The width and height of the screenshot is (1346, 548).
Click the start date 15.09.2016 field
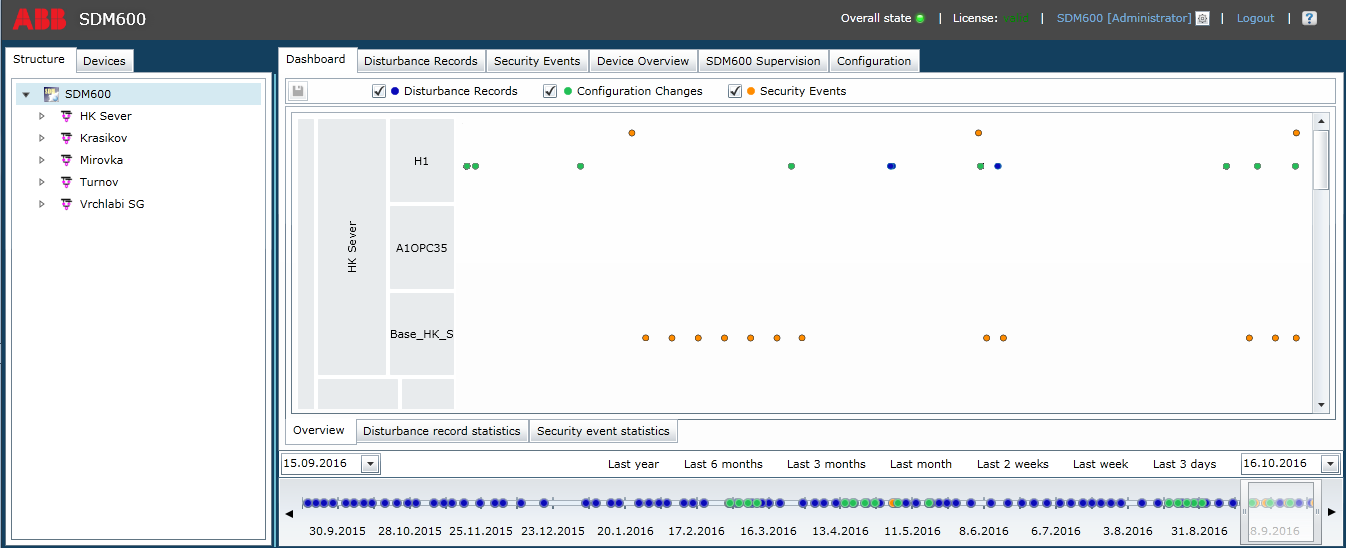coord(320,464)
